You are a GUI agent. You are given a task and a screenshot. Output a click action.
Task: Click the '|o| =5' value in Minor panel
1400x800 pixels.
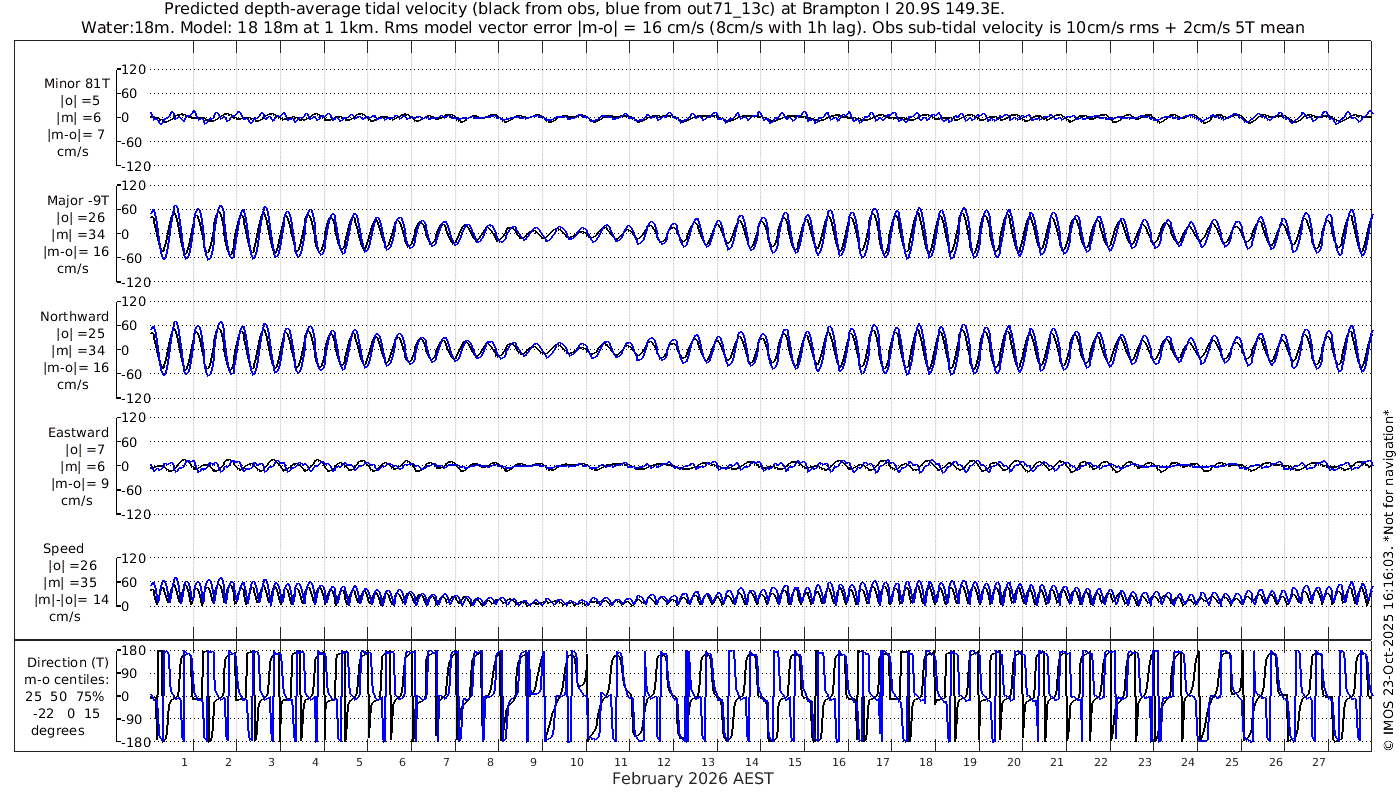point(80,100)
